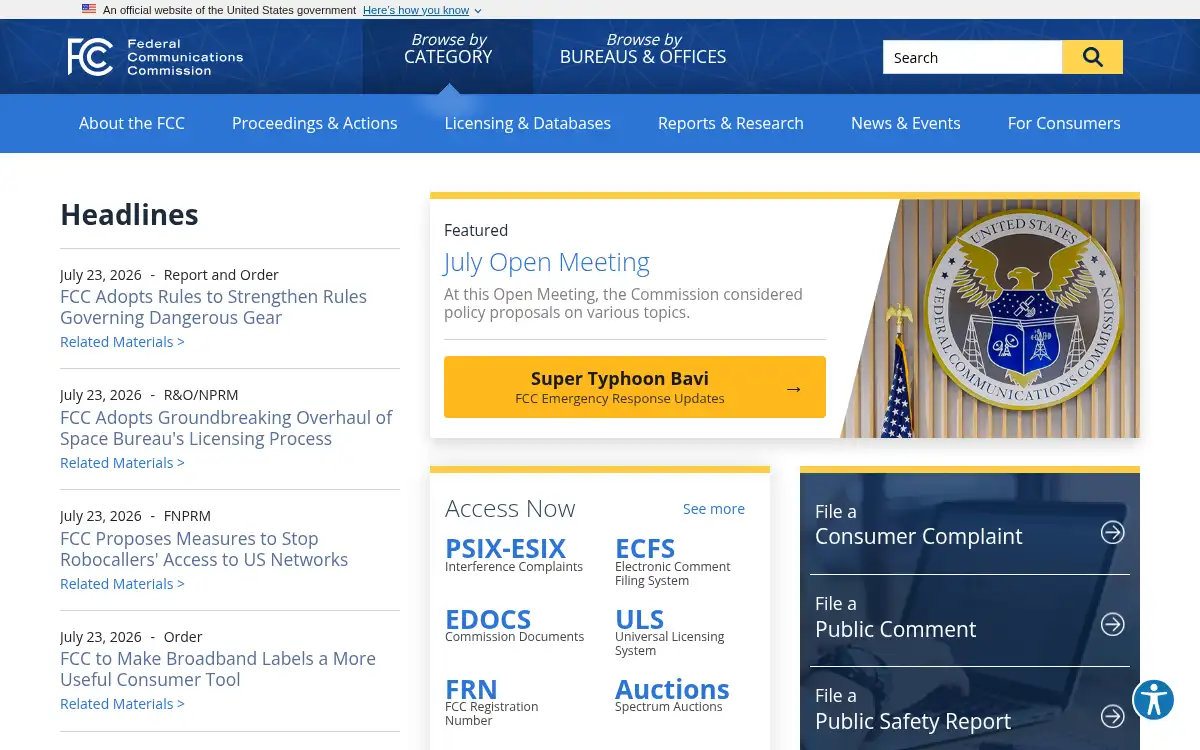Open ECFS Electronic Comment Filing System

(x=672, y=561)
